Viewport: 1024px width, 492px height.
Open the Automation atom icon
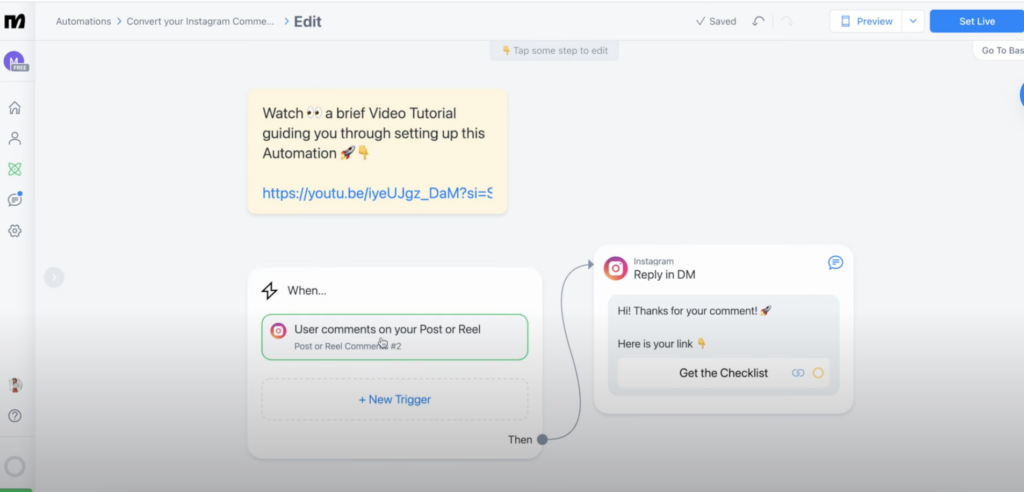[x=14, y=169]
